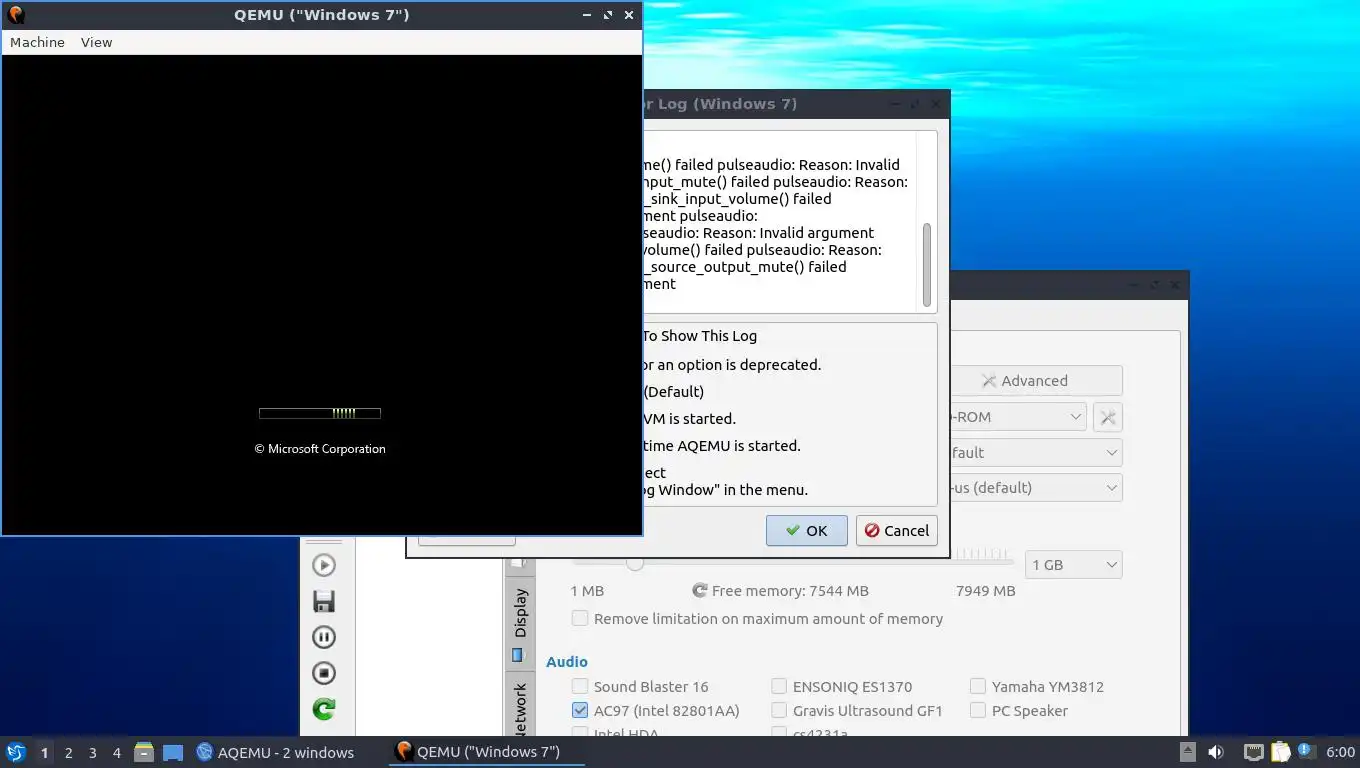The image size is (1360, 768).
Task: Click the tools icon next to the -ROM dropdown
Action: pyautogui.click(x=1108, y=417)
